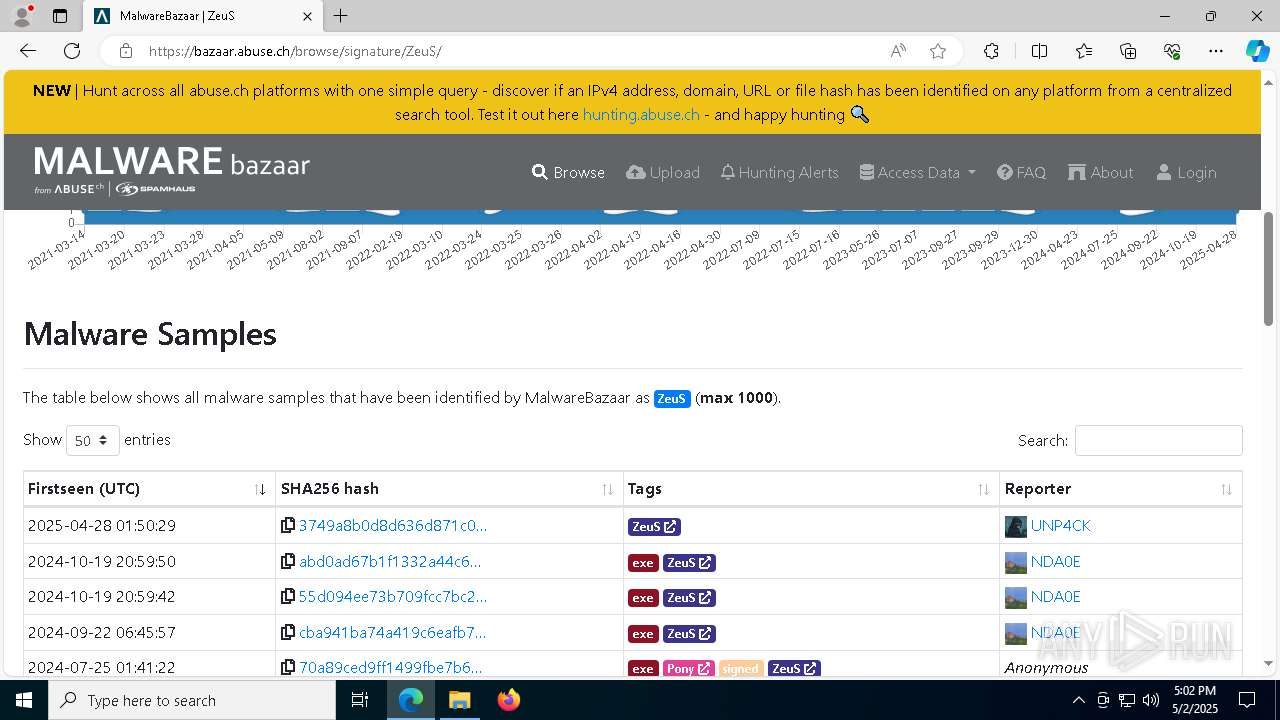Open the tab actions menu icon

pyautogui.click(x=60, y=16)
